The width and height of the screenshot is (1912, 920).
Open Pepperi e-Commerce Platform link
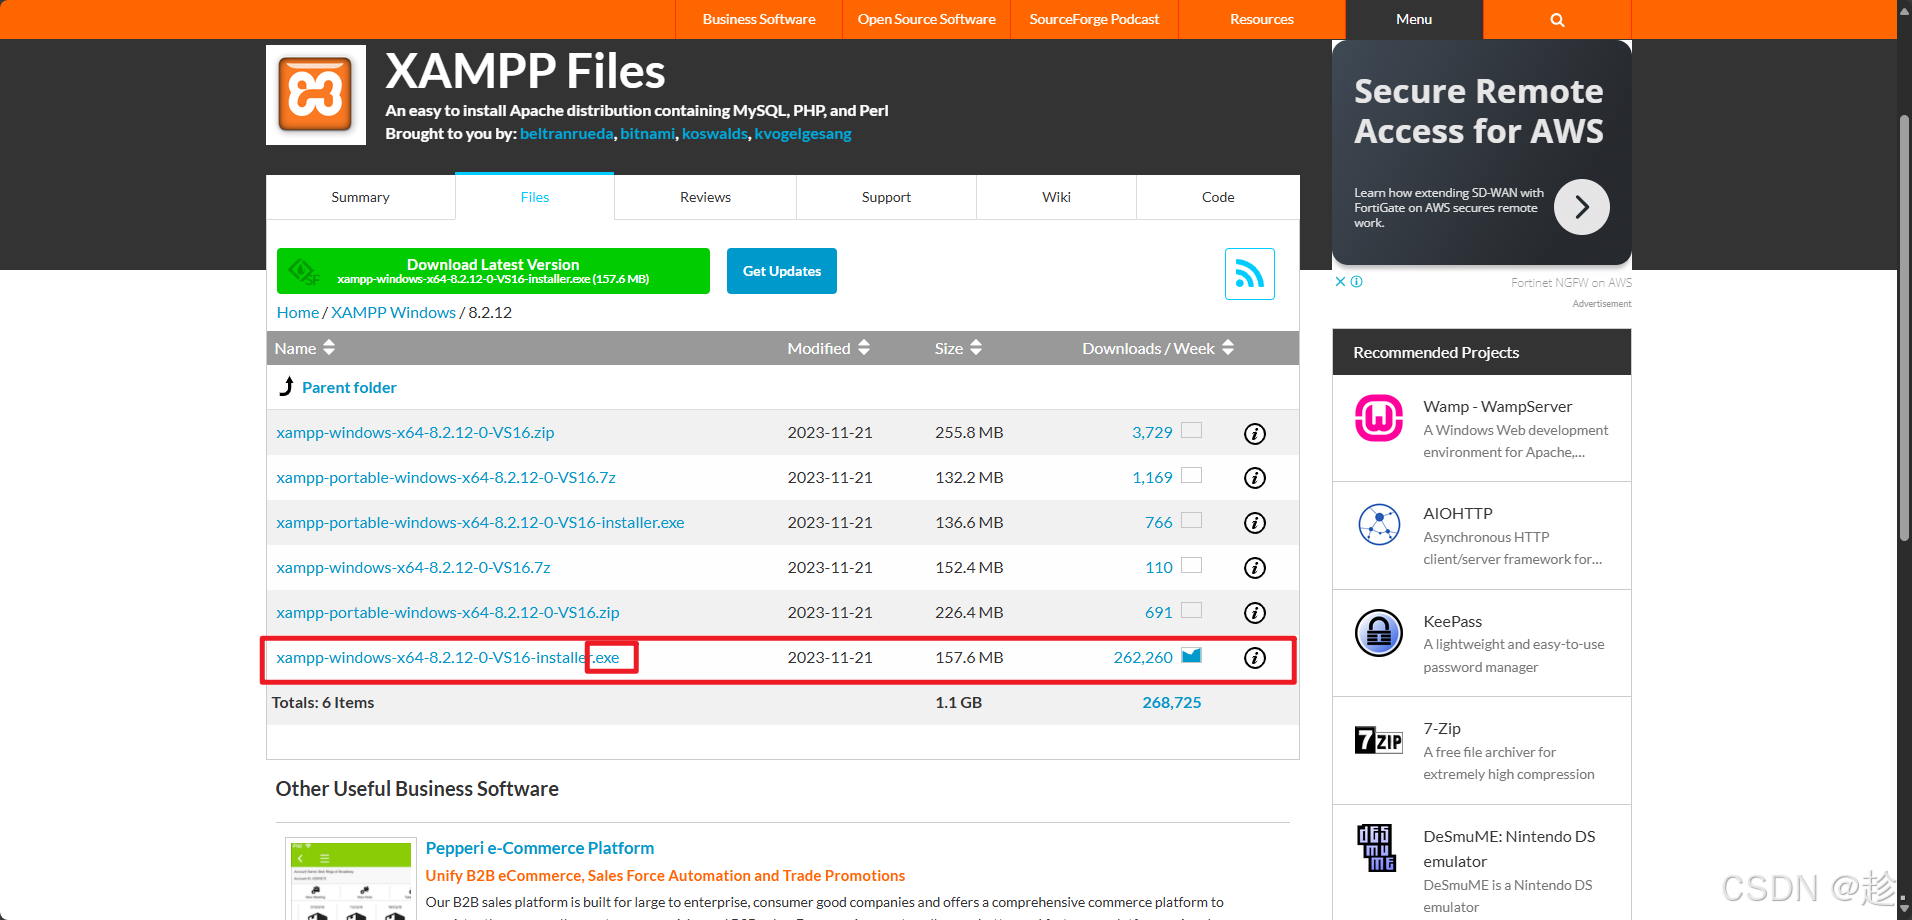[x=540, y=848]
